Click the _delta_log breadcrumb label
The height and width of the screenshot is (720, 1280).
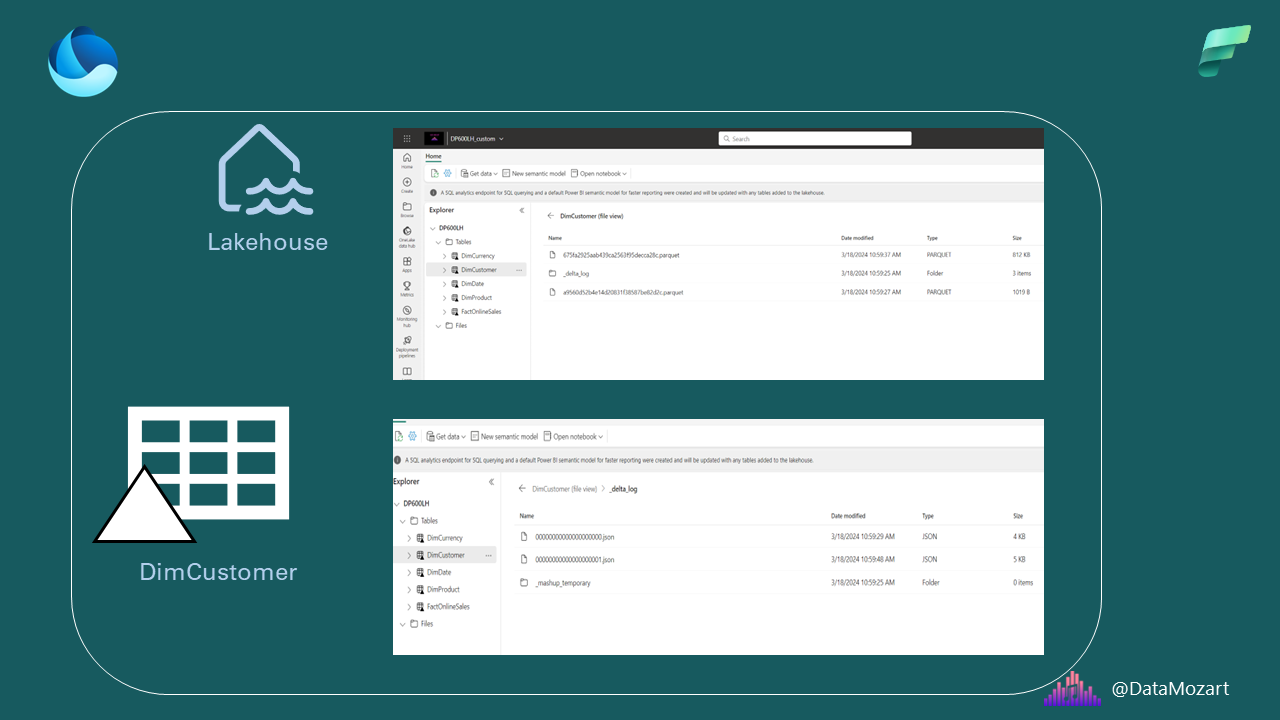coord(623,489)
